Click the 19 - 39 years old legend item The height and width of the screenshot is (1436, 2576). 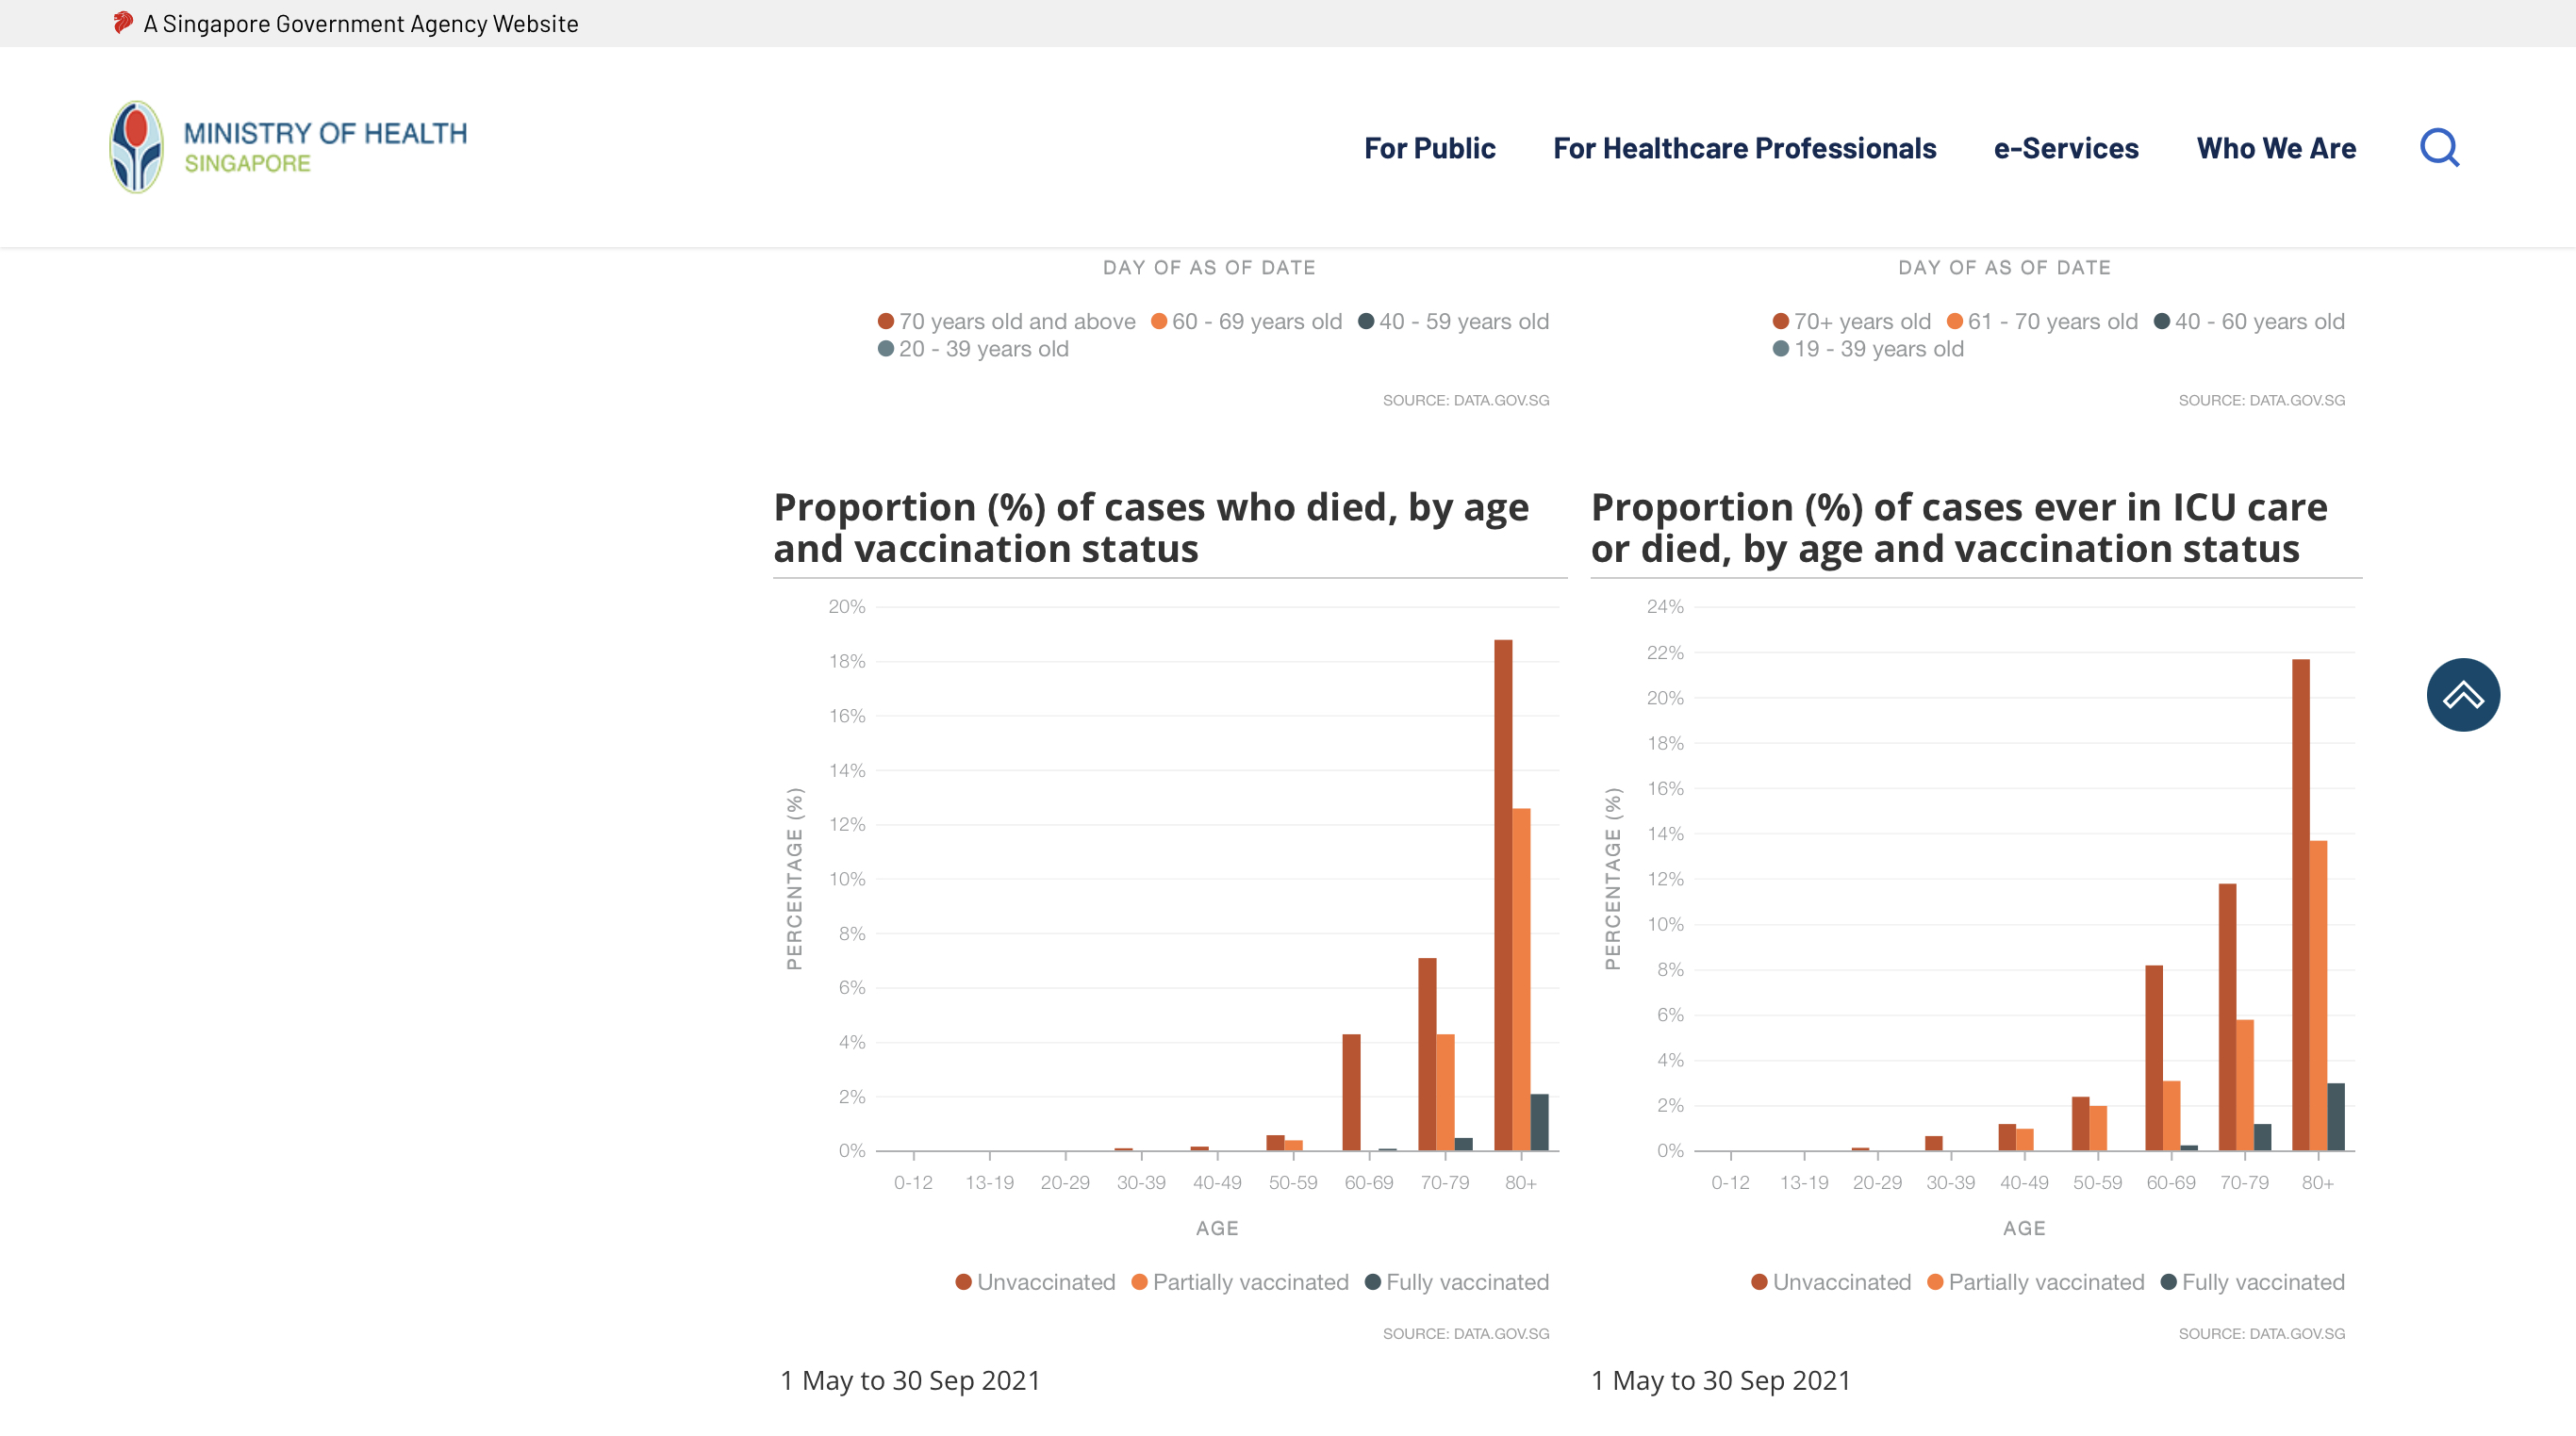[1868, 349]
